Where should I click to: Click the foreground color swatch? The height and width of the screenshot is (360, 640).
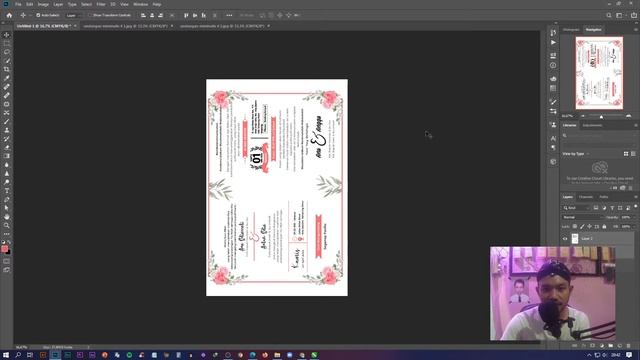(x=4, y=248)
